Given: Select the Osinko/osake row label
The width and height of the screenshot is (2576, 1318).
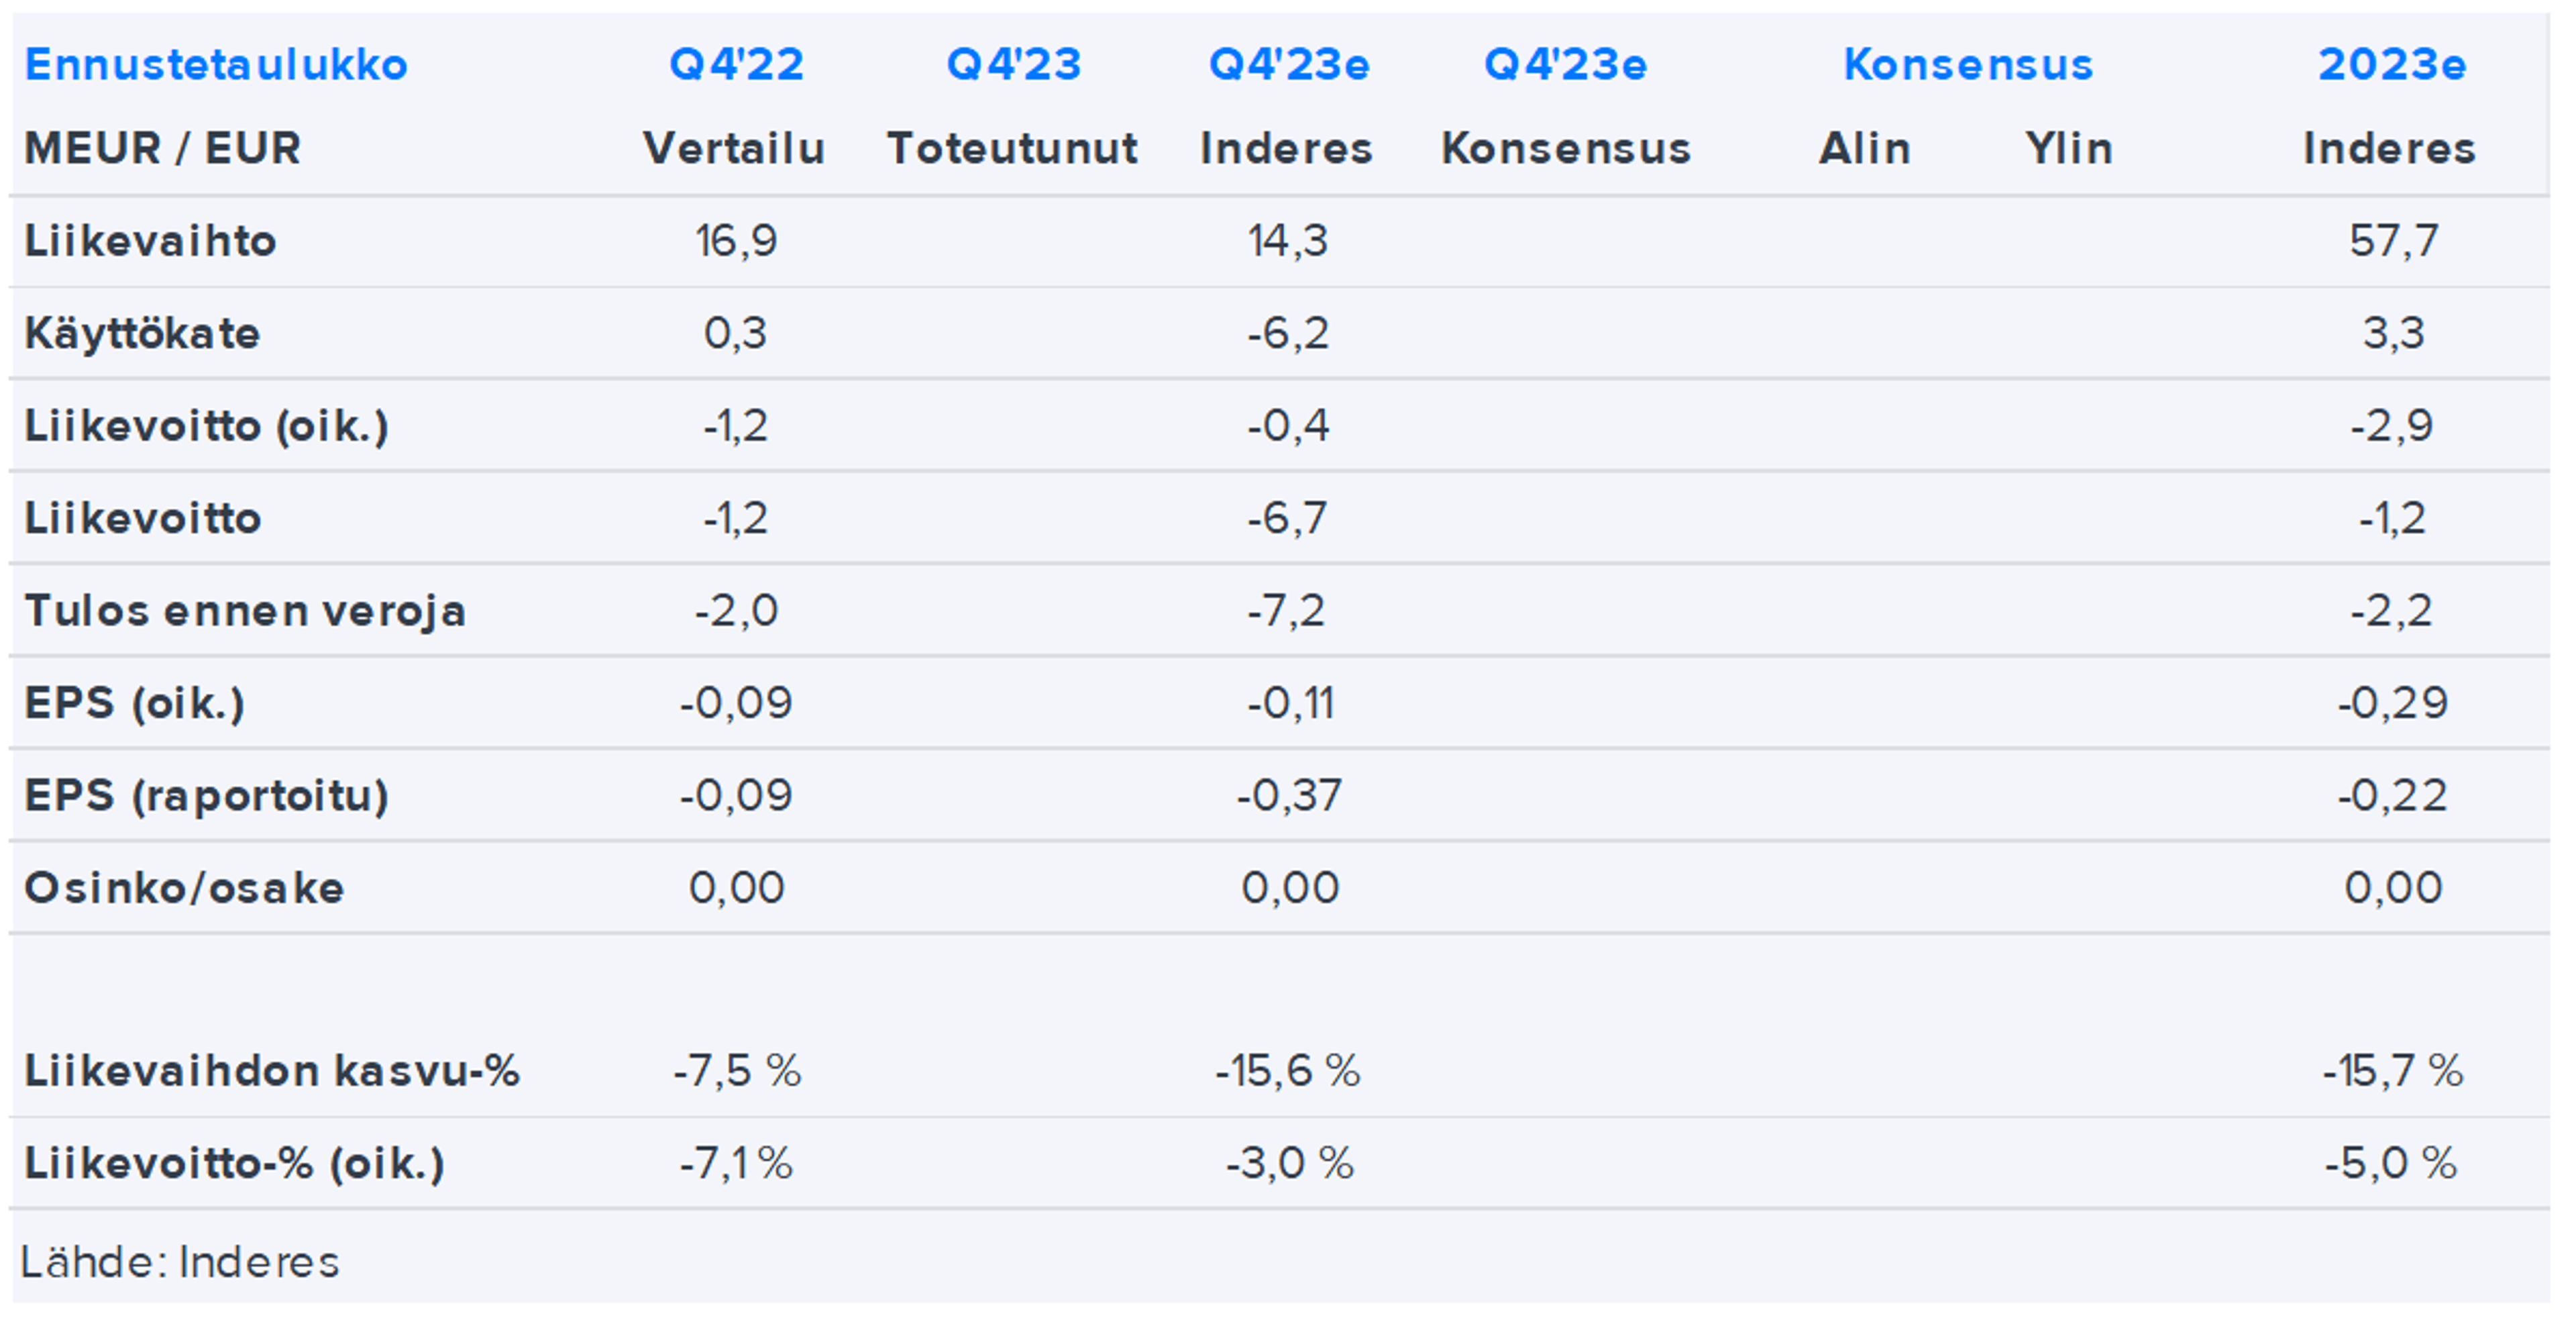Looking at the screenshot, I should (184, 888).
